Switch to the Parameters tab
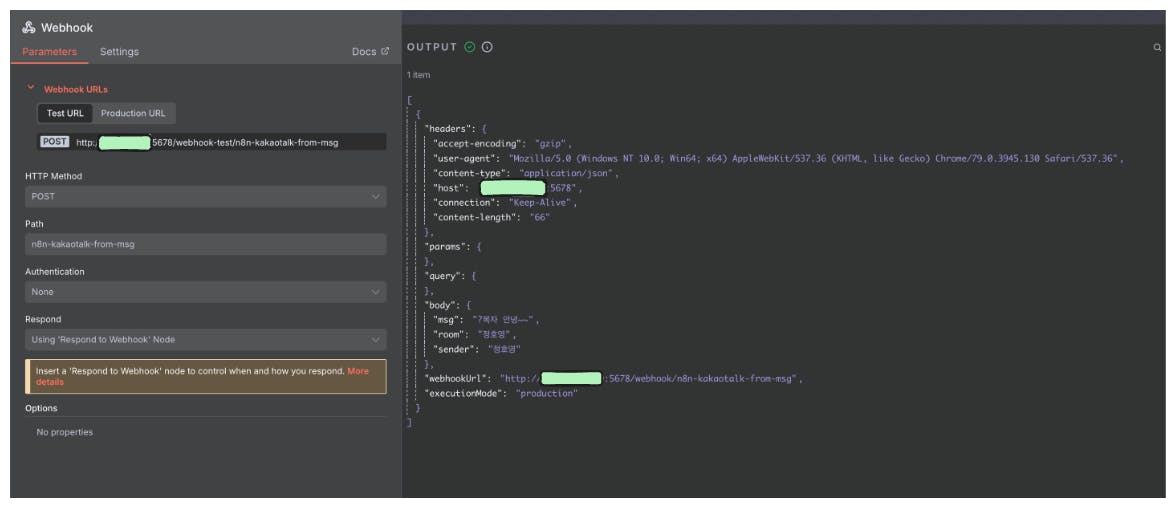 (49, 52)
